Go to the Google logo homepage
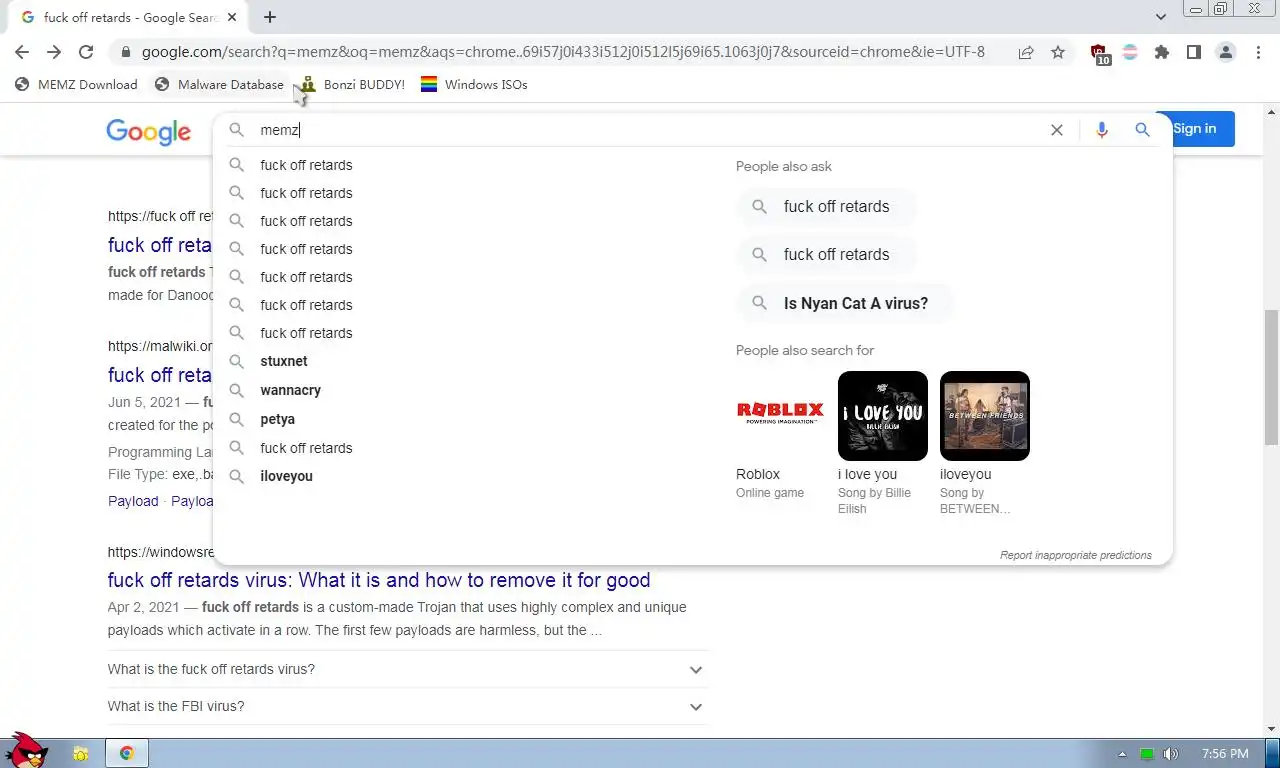The image size is (1280, 768). click(149, 132)
